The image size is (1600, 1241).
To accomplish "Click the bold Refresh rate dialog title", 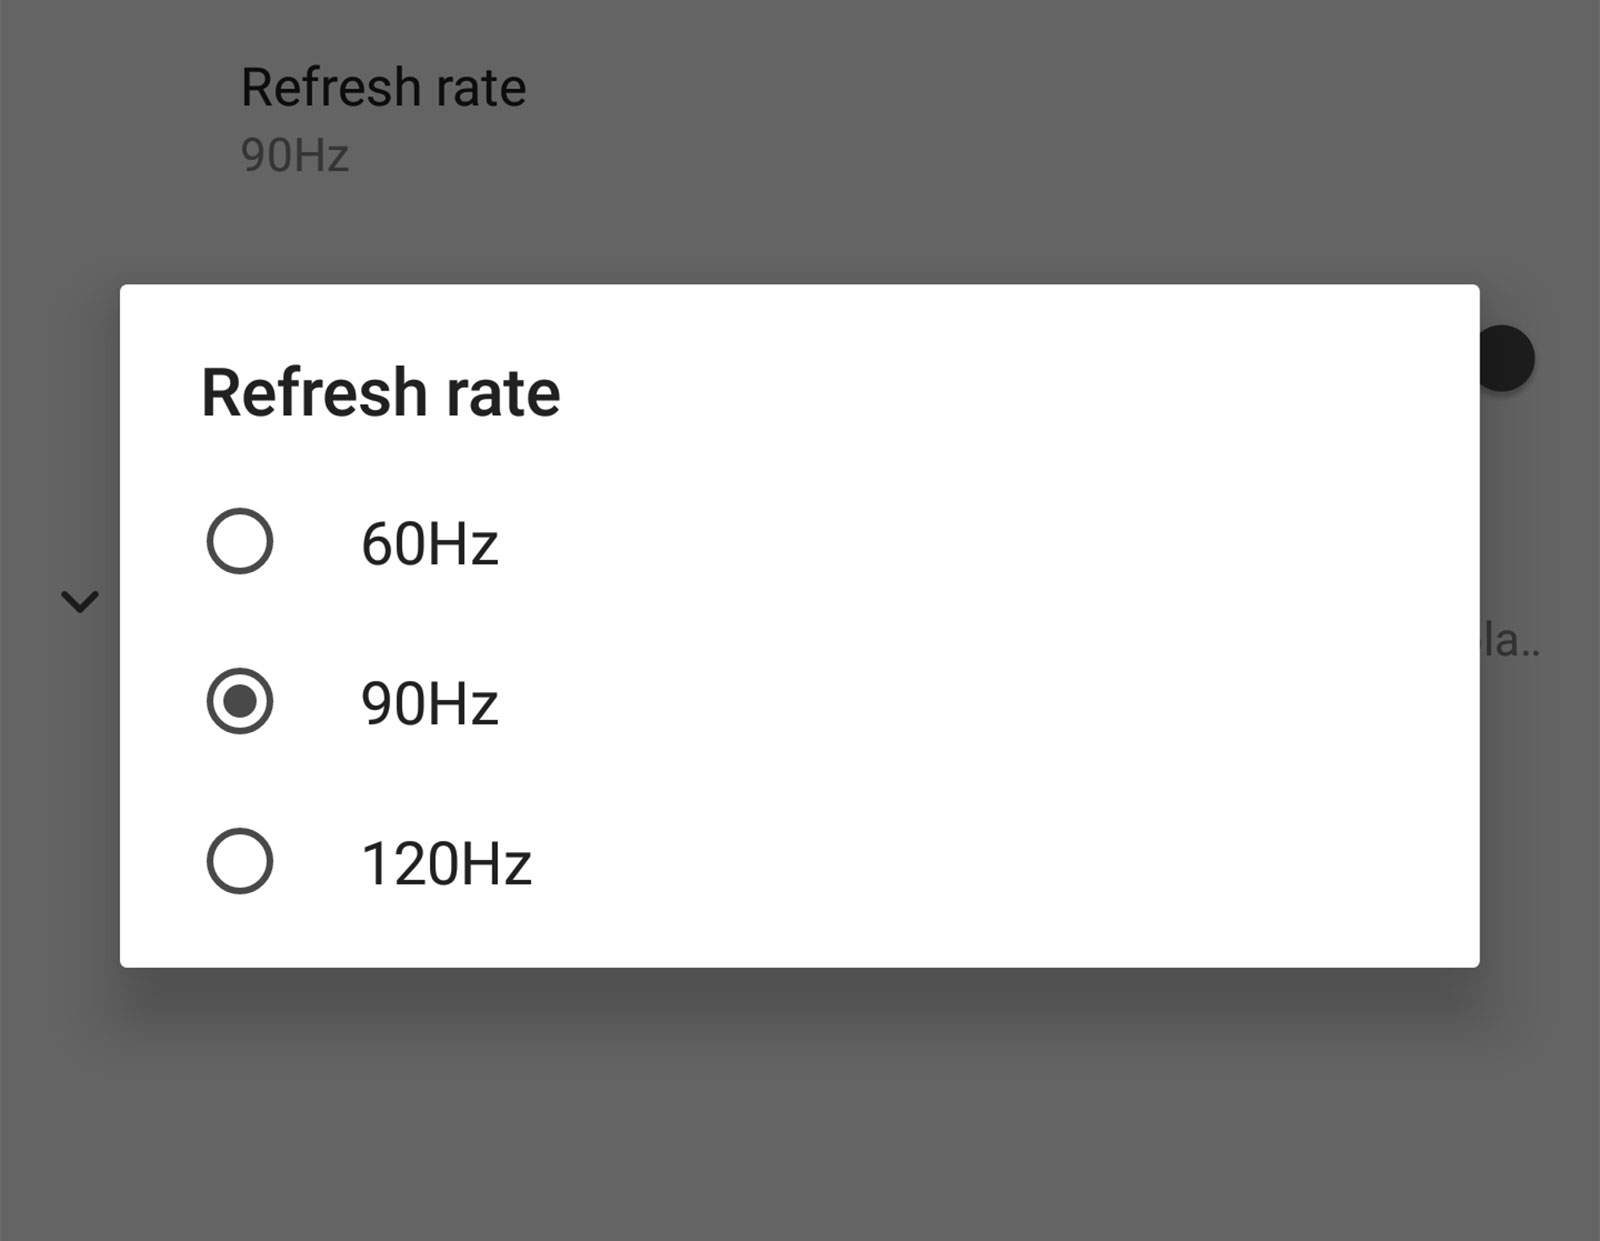I will coord(381,392).
